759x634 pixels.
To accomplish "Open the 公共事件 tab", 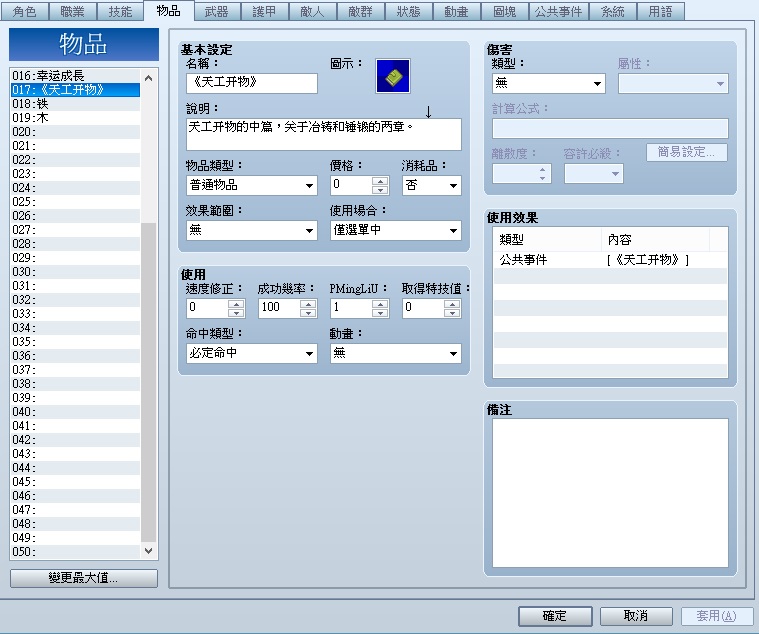I will [559, 11].
